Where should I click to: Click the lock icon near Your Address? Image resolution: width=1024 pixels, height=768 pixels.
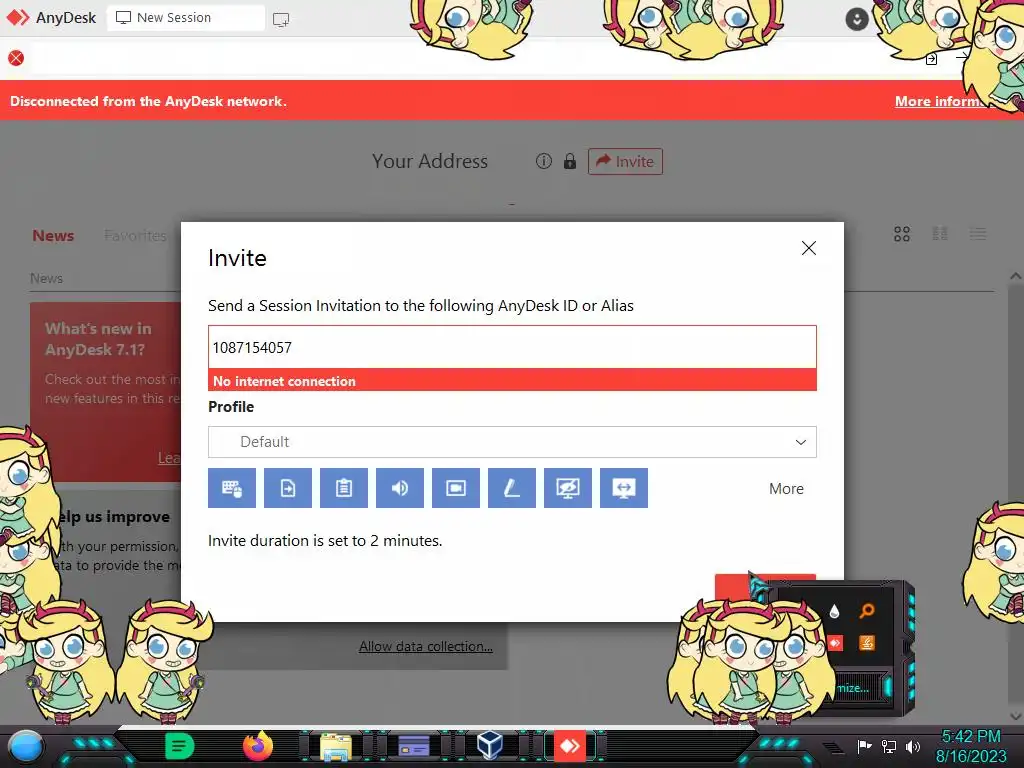(569, 161)
